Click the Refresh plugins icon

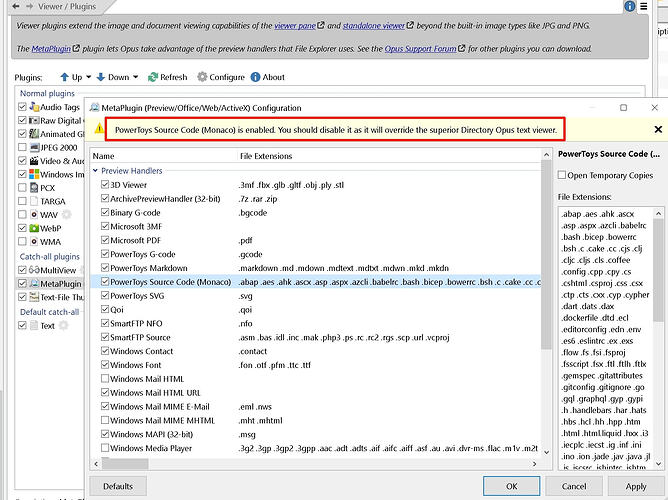pyautogui.click(x=153, y=77)
